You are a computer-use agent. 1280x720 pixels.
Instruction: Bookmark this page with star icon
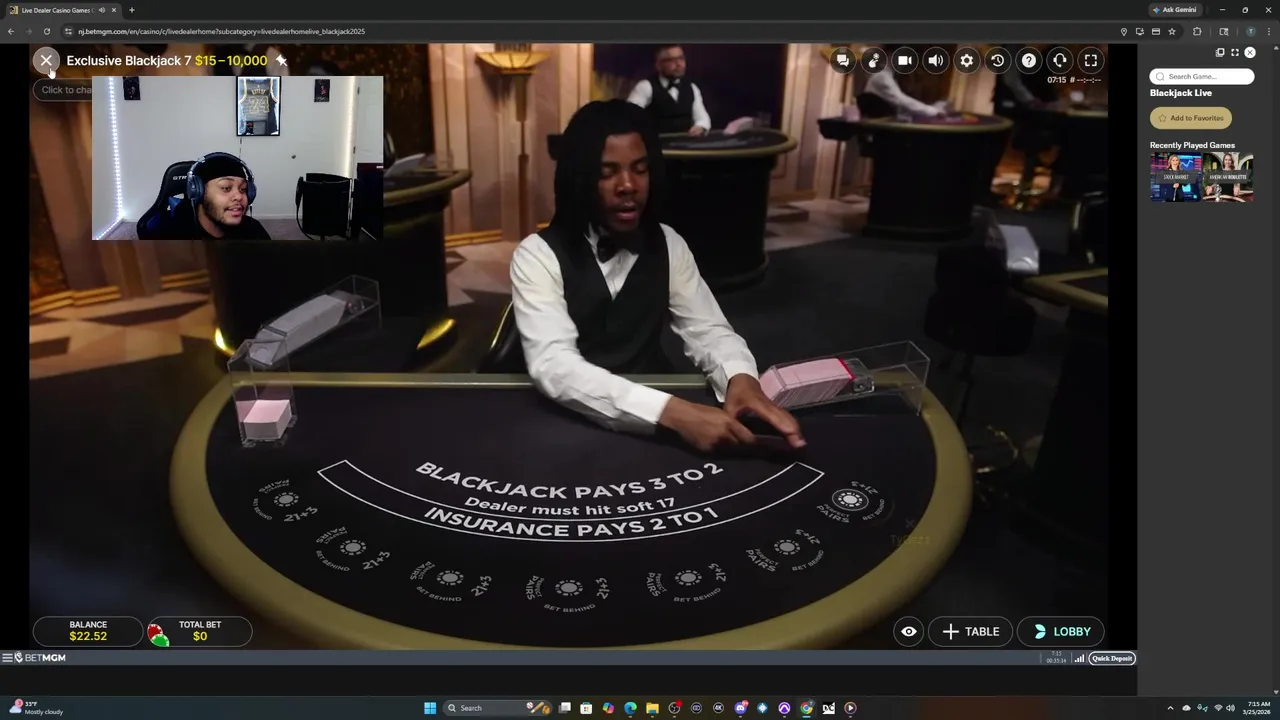point(1172,31)
